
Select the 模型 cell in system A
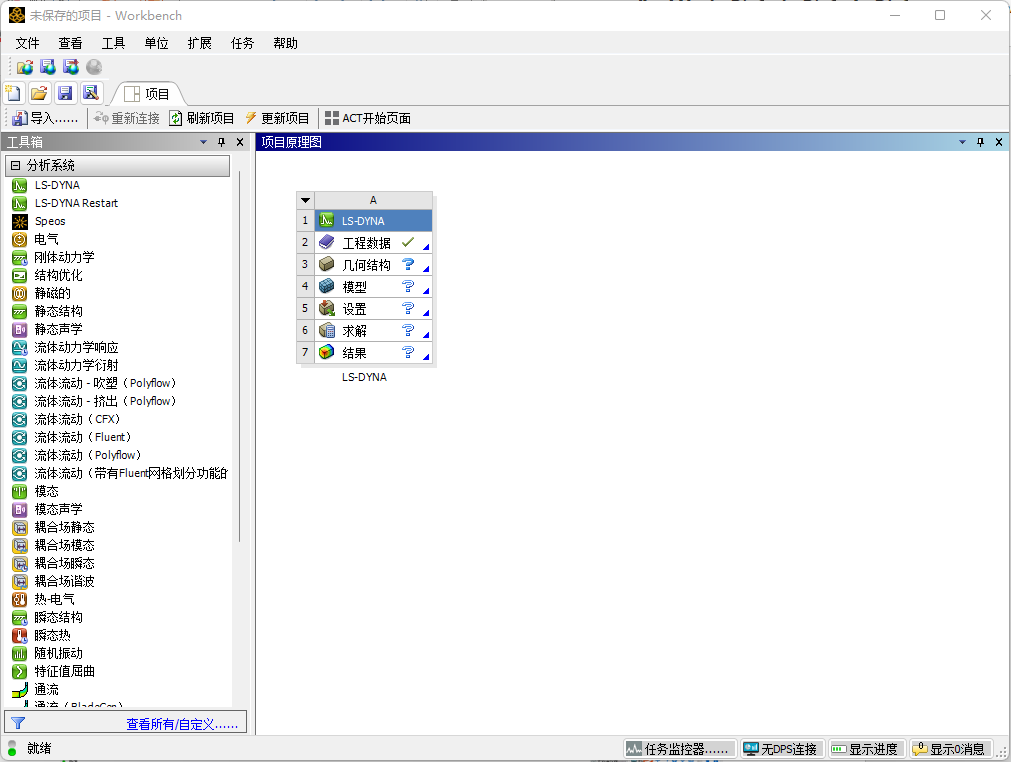coord(373,287)
